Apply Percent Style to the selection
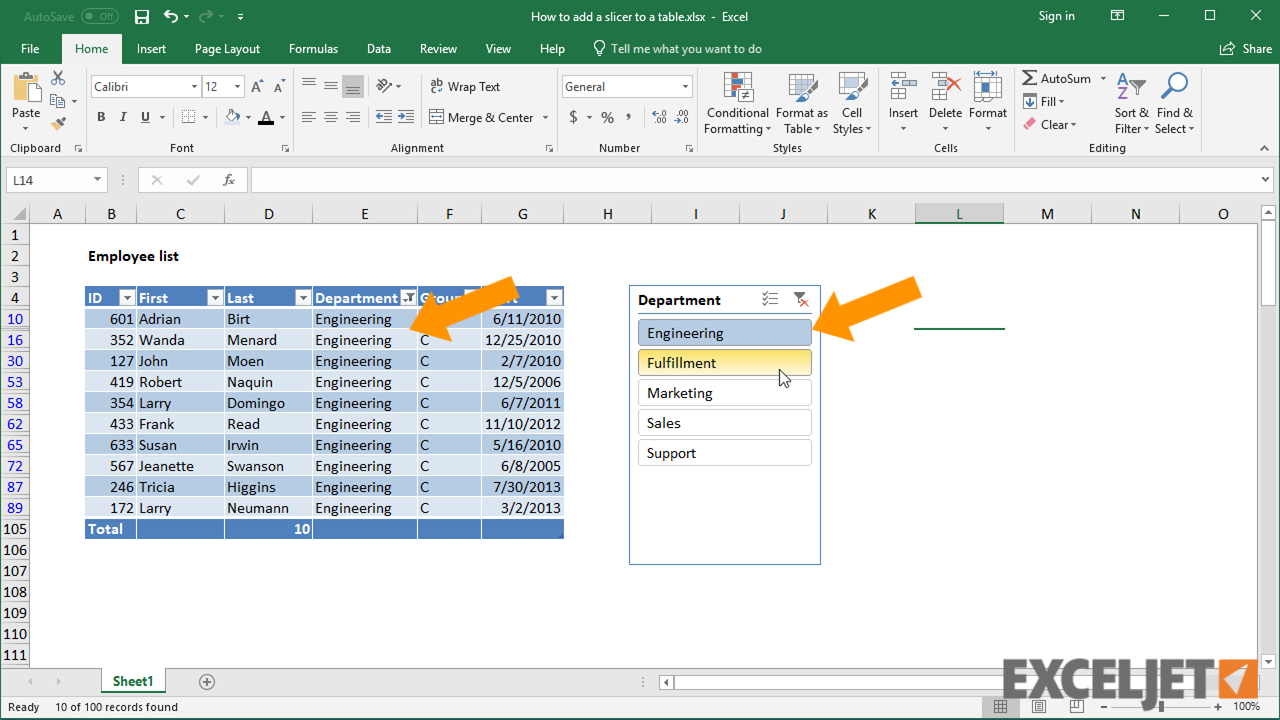The height and width of the screenshot is (720, 1280). (605, 117)
